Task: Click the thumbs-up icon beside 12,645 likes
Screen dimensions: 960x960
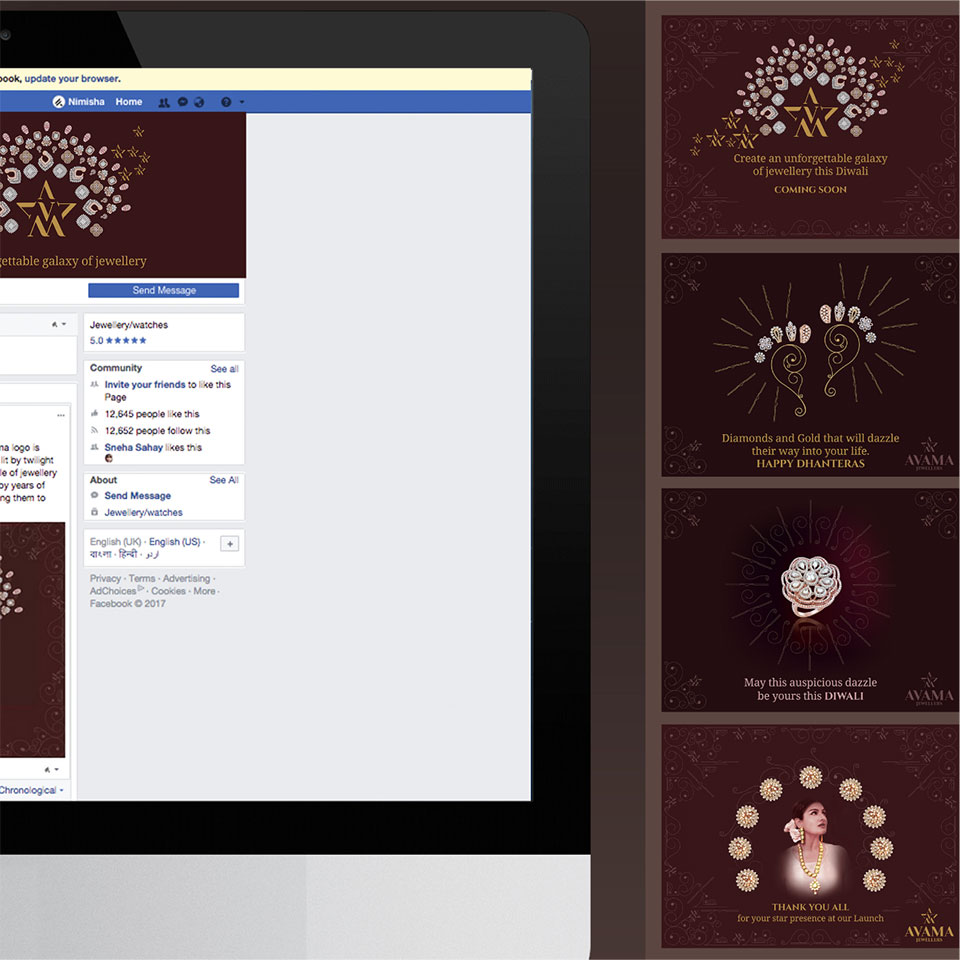Action: pos(95,413)
